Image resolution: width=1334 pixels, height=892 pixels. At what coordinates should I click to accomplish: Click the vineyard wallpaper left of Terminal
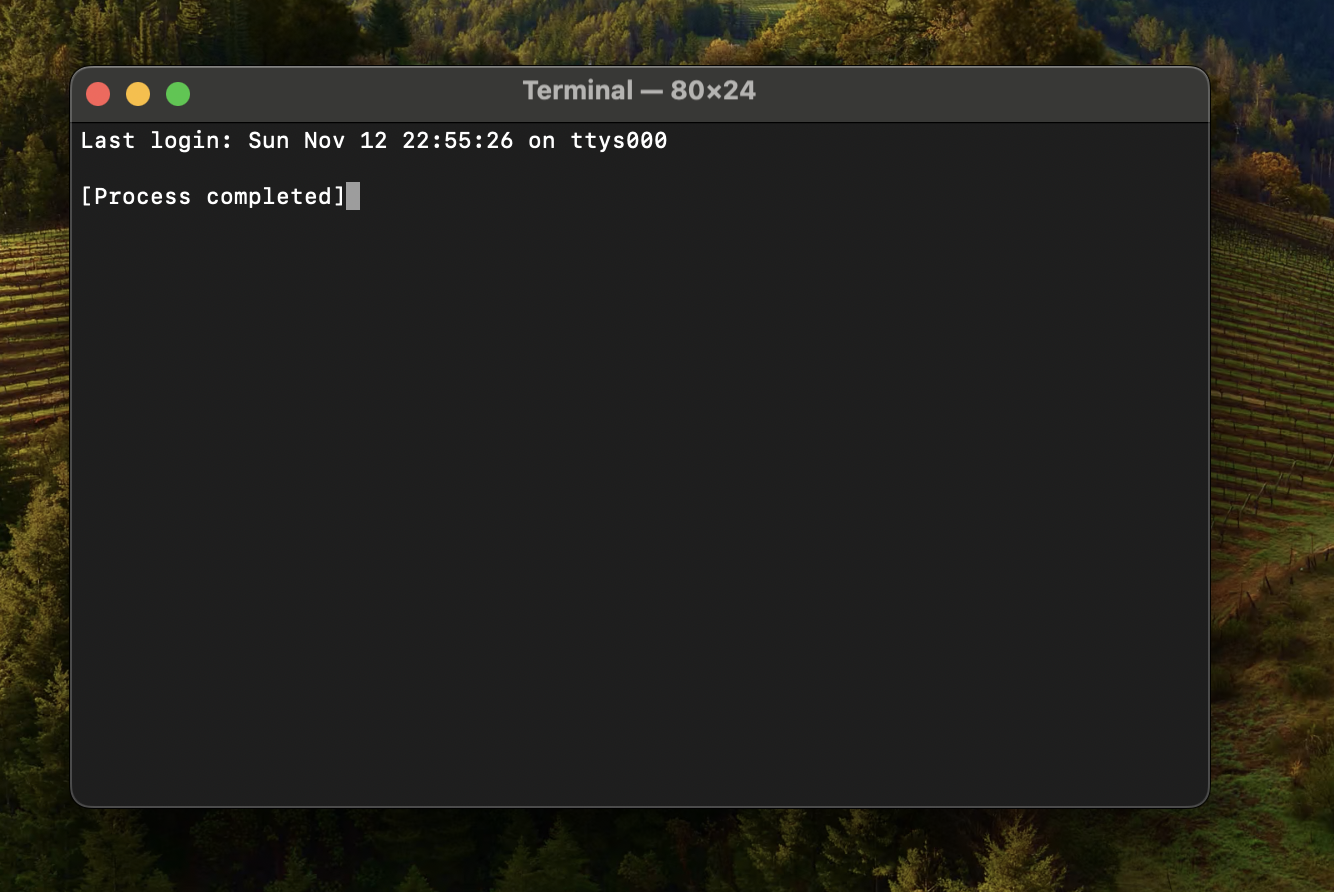(35, 450)
